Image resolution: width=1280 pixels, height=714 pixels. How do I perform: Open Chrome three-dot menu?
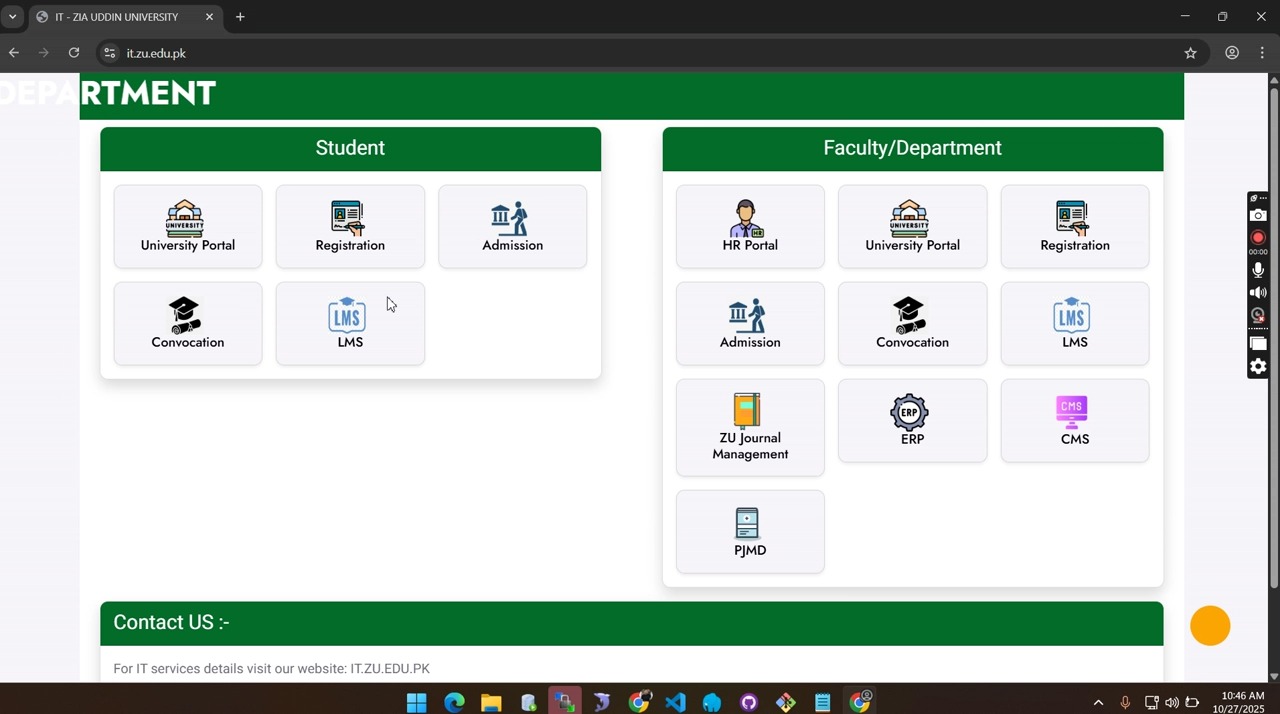click(1263, 53)
